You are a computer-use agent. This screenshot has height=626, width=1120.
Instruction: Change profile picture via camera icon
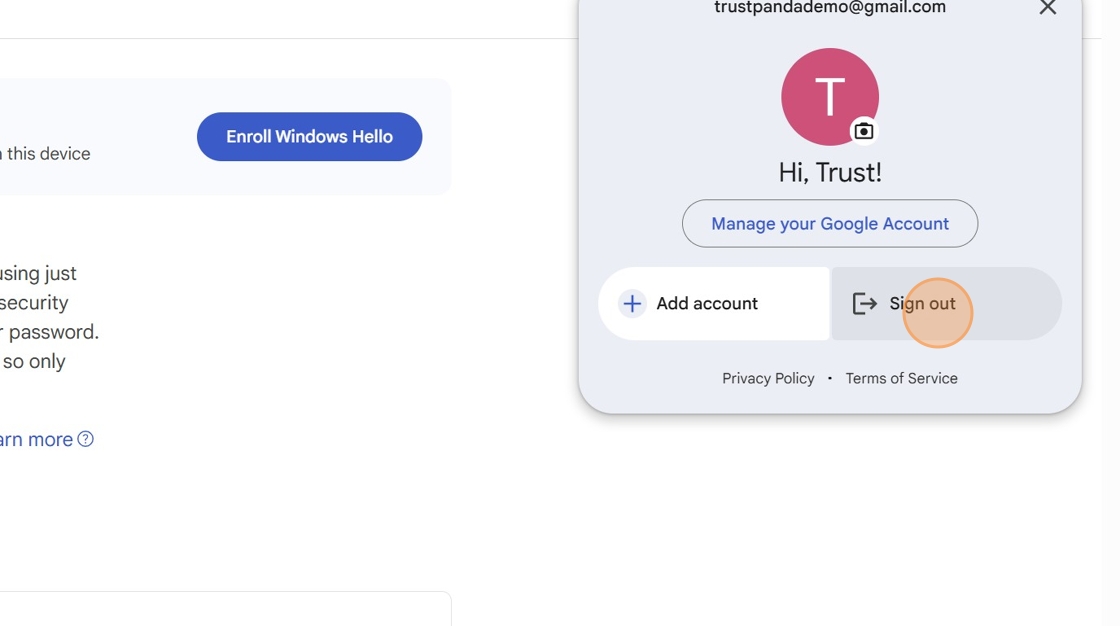864,131
